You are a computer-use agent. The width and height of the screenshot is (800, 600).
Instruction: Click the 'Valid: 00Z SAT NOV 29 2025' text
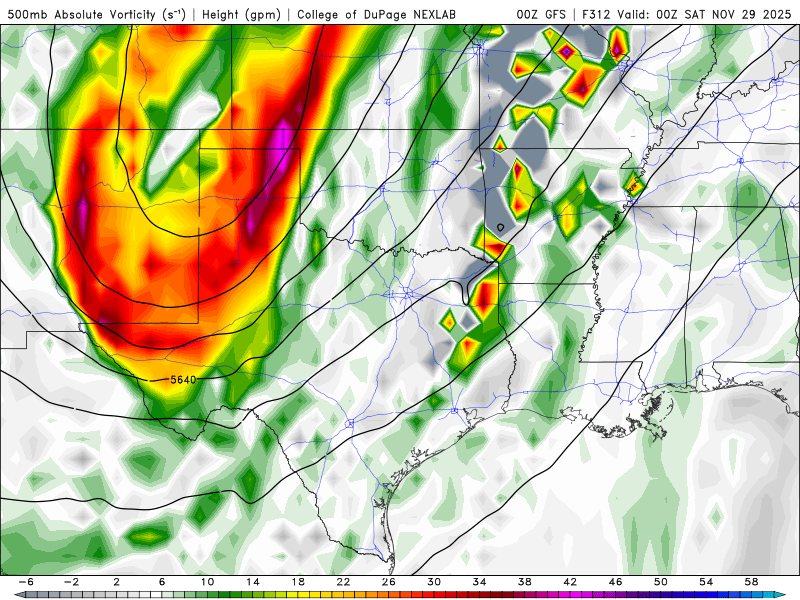[704, 15]
